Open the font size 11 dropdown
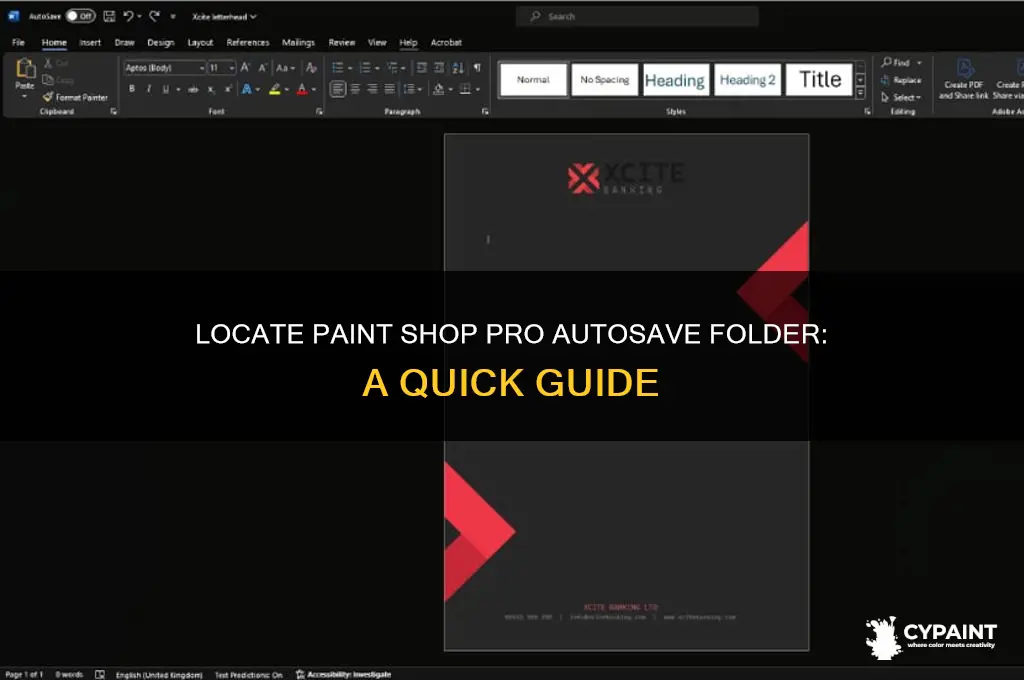Screen dimensions: 1024x680 232,68
